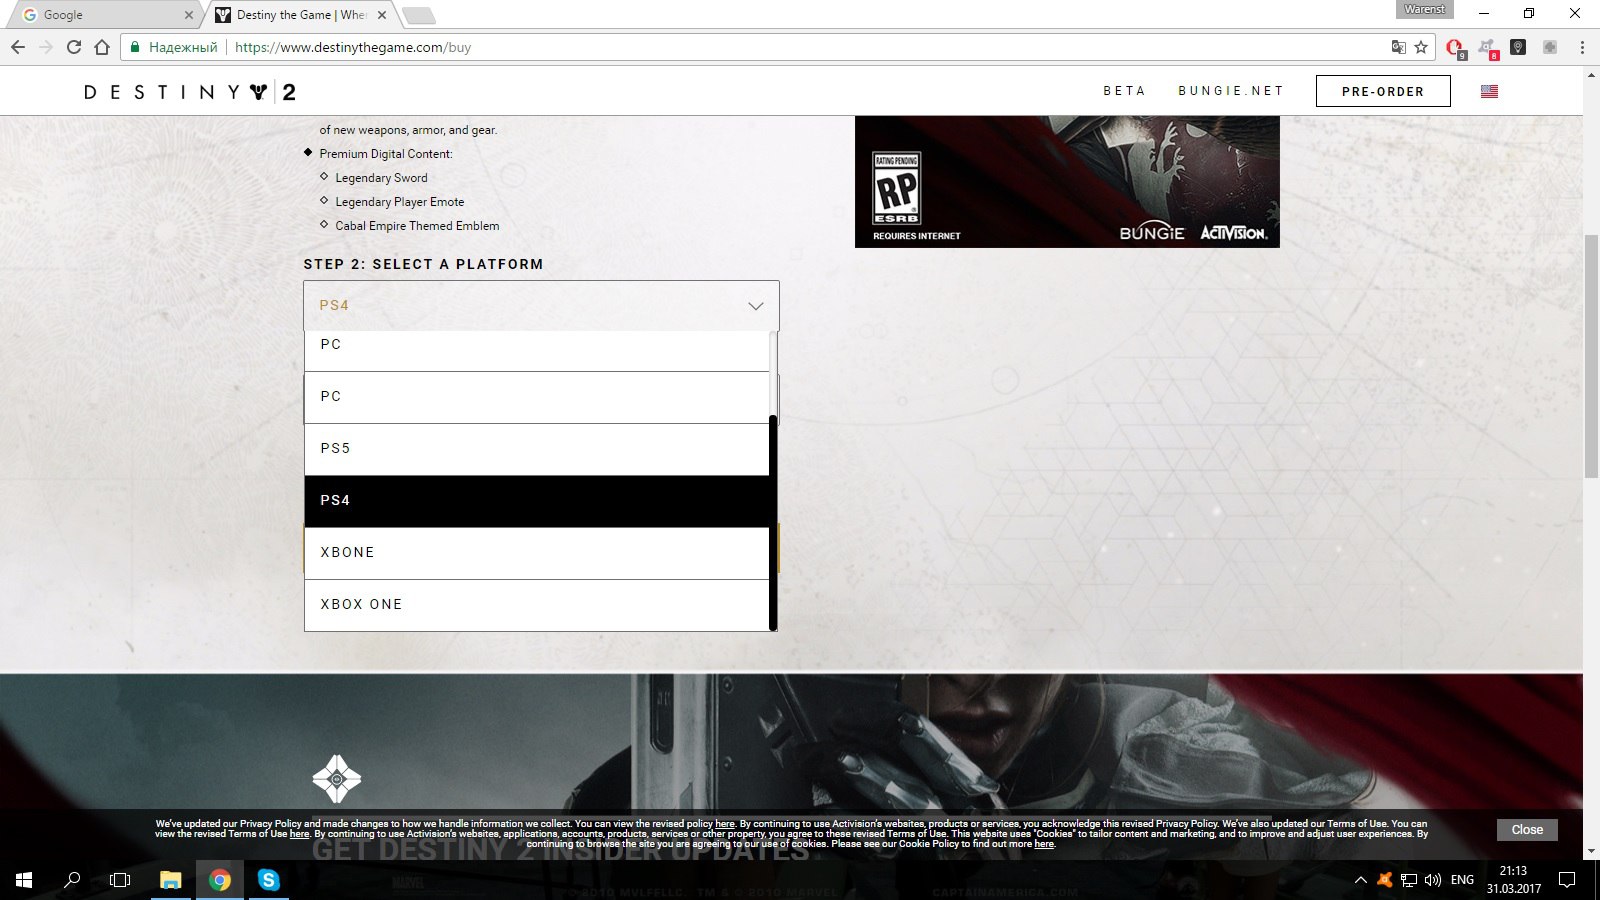Click the translate page icon in address bar
Image resolution: width=1600 pixels, height=900 pixels.
click(x=1398, y=47)
